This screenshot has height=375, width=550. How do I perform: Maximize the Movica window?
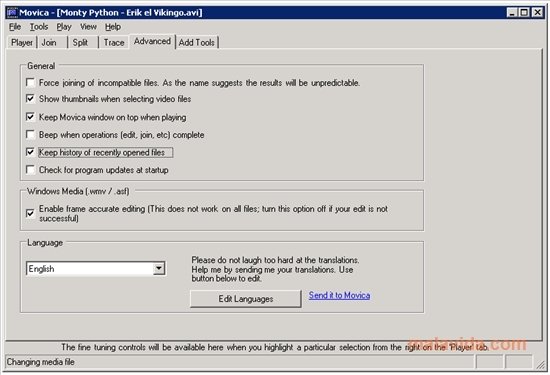[x=524, y=13]
